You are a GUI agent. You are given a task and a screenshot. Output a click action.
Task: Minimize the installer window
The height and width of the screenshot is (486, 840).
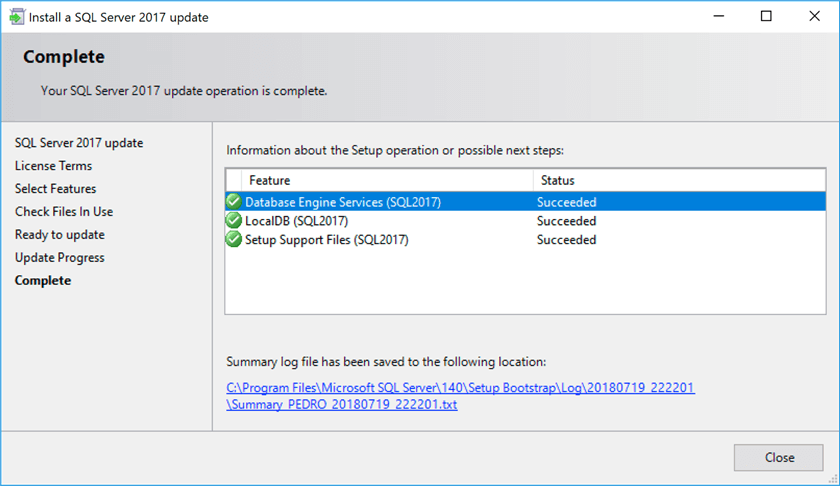click(721, 16)
